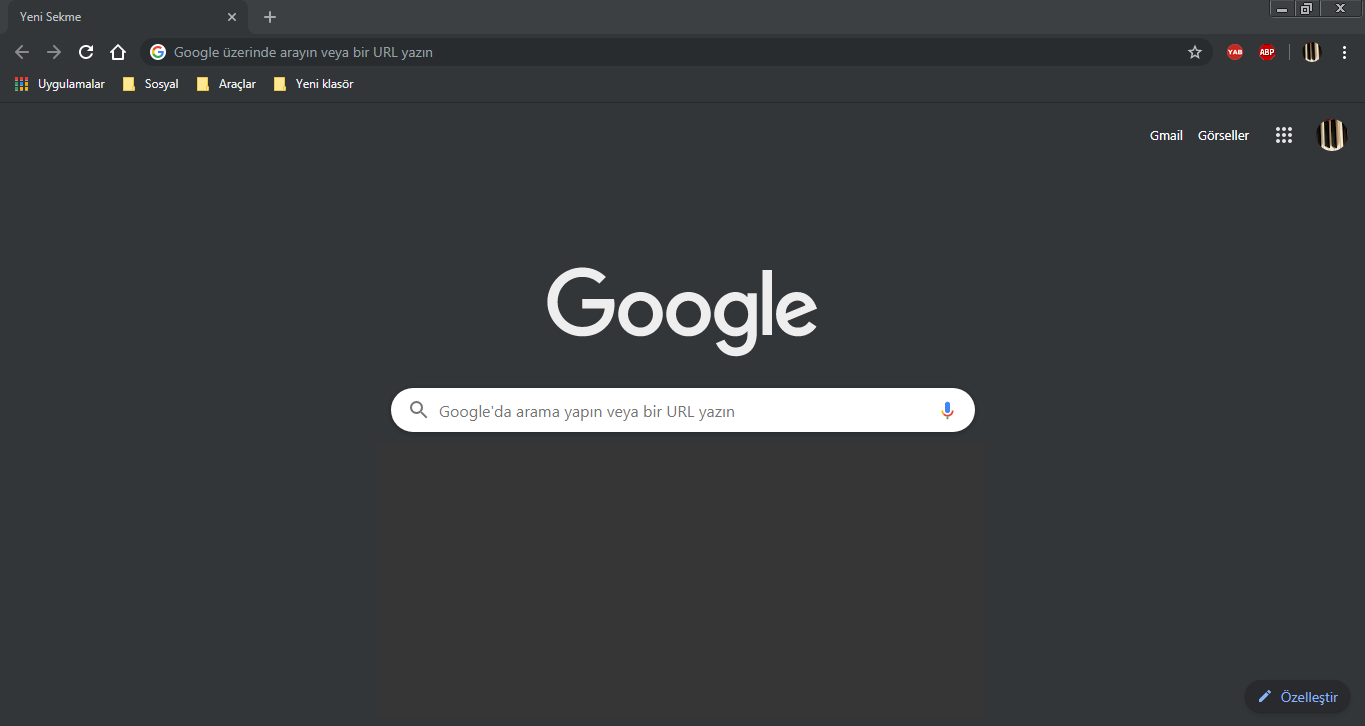Bookmark this page with the star icon
This screenshot has height=726, width=1365.
pos(1195,52)
